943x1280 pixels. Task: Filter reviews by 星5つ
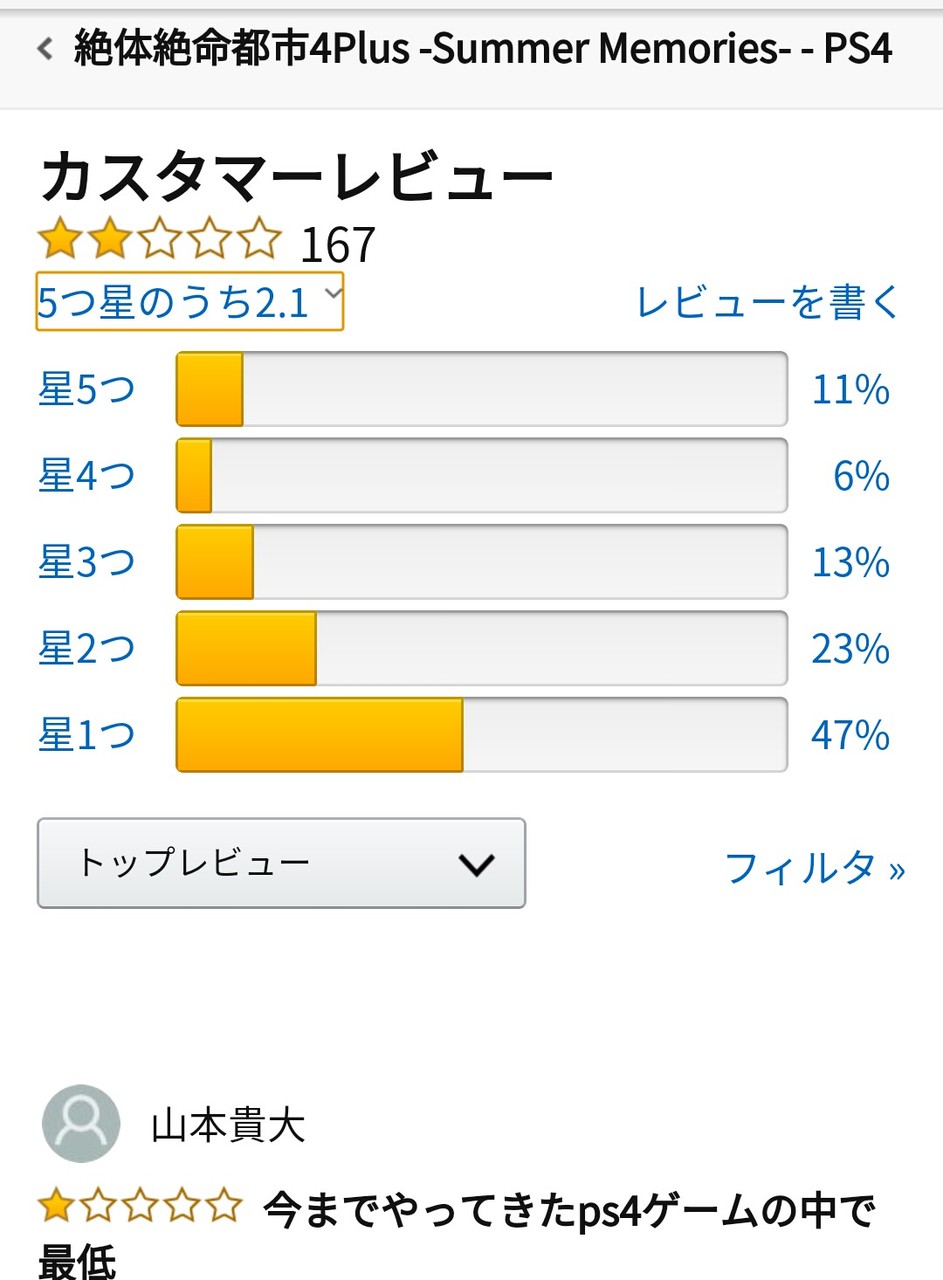(x=87, y=389)
